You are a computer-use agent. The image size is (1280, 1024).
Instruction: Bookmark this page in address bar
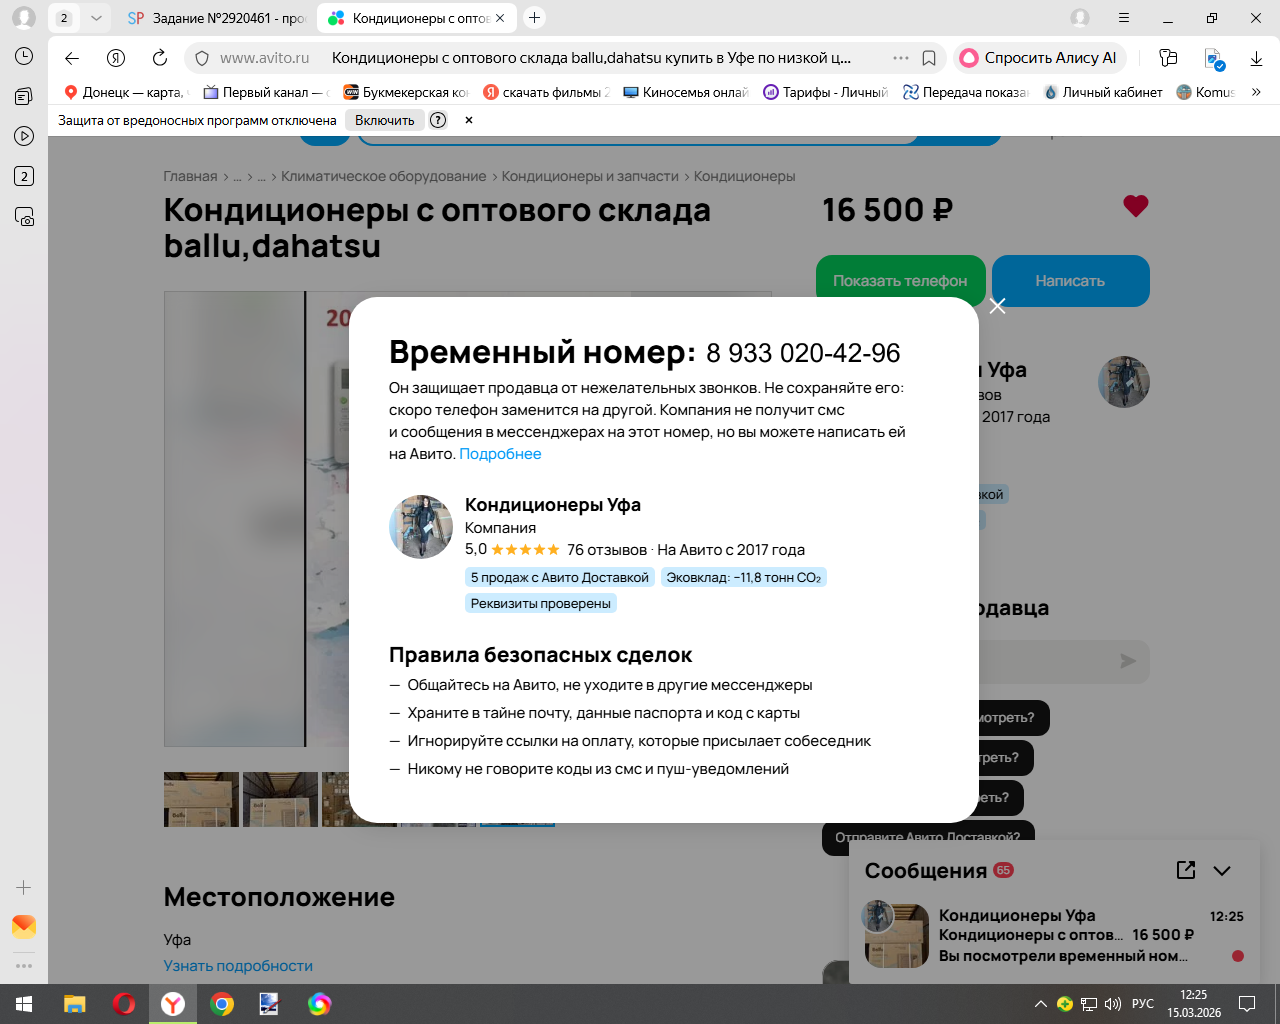[929, 58]
